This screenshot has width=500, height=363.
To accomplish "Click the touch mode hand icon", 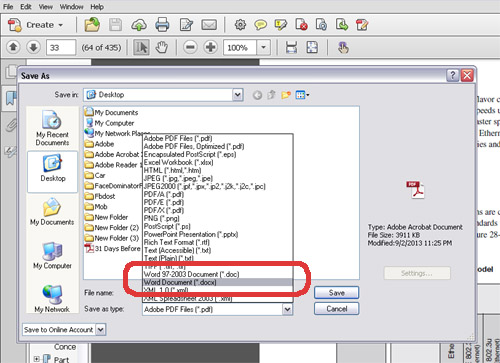I will click(343, 48).
